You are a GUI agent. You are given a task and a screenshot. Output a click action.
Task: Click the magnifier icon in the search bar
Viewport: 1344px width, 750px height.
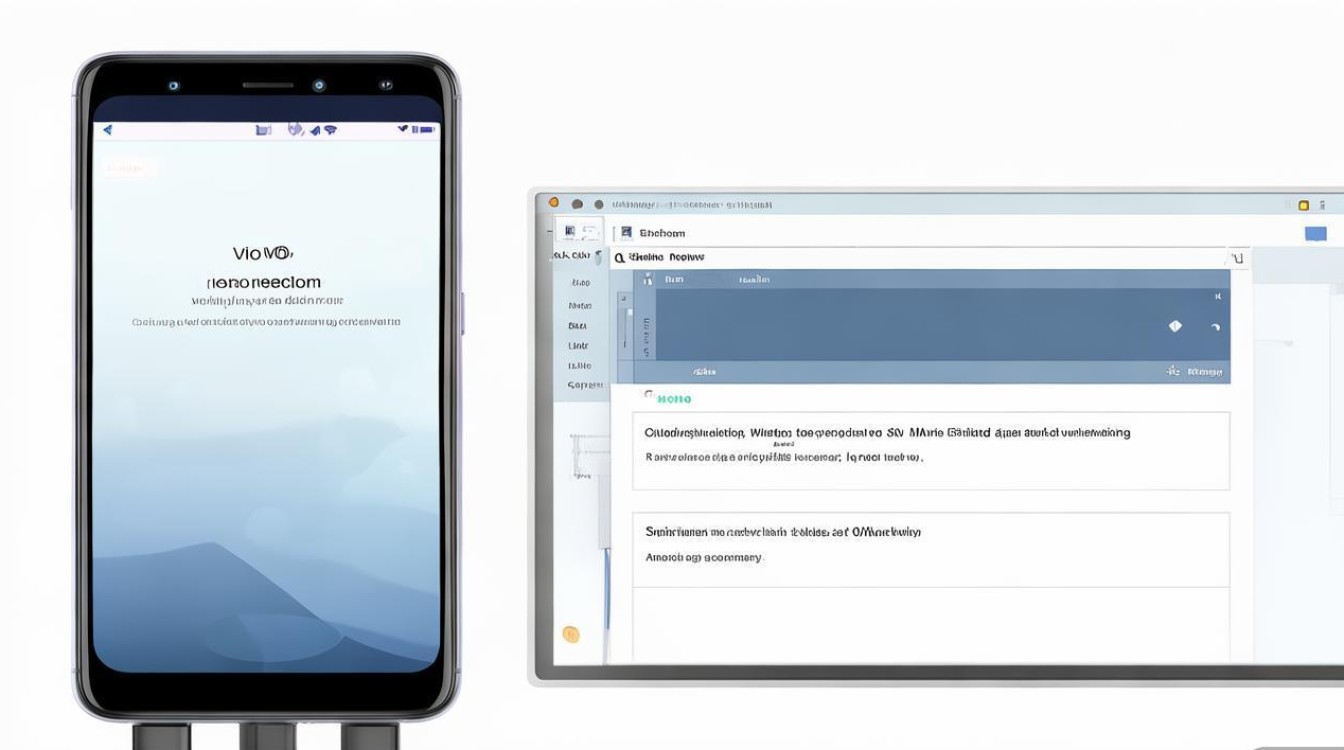620,258
